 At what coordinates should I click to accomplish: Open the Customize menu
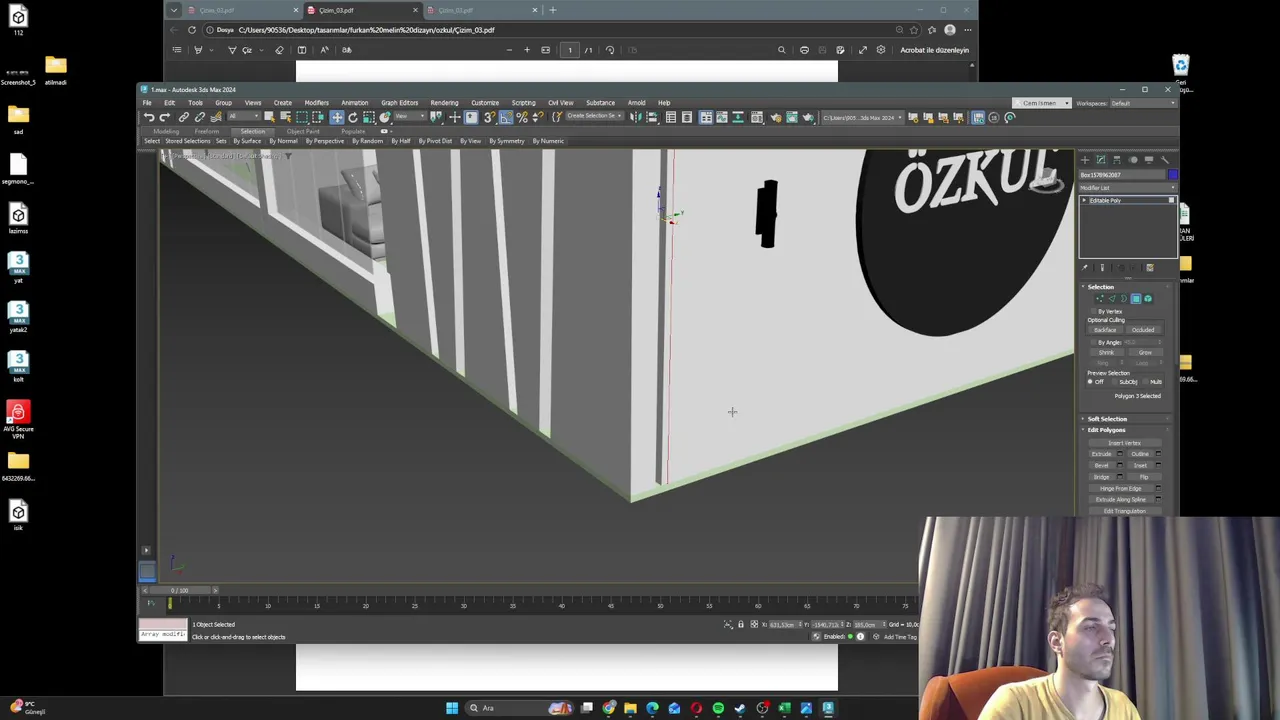click(485, 102)
